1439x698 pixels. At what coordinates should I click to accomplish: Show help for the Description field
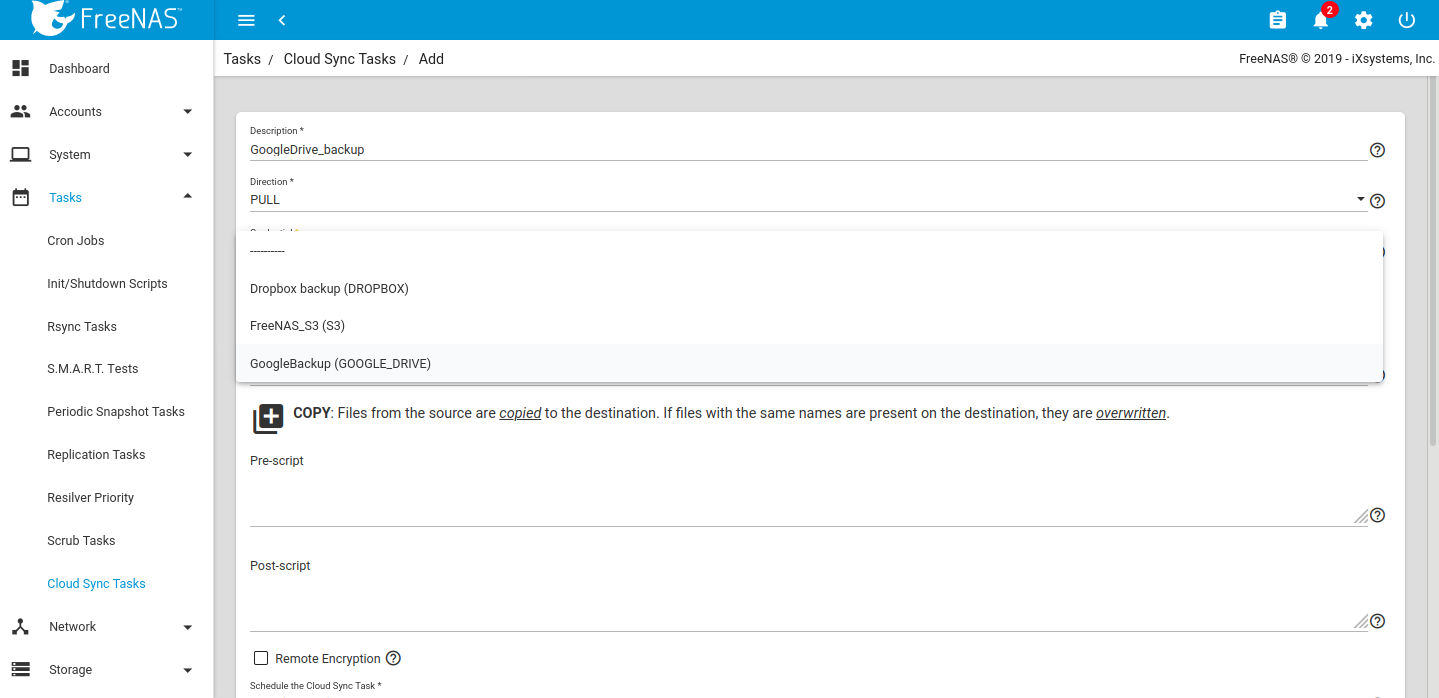point(1377,150)
